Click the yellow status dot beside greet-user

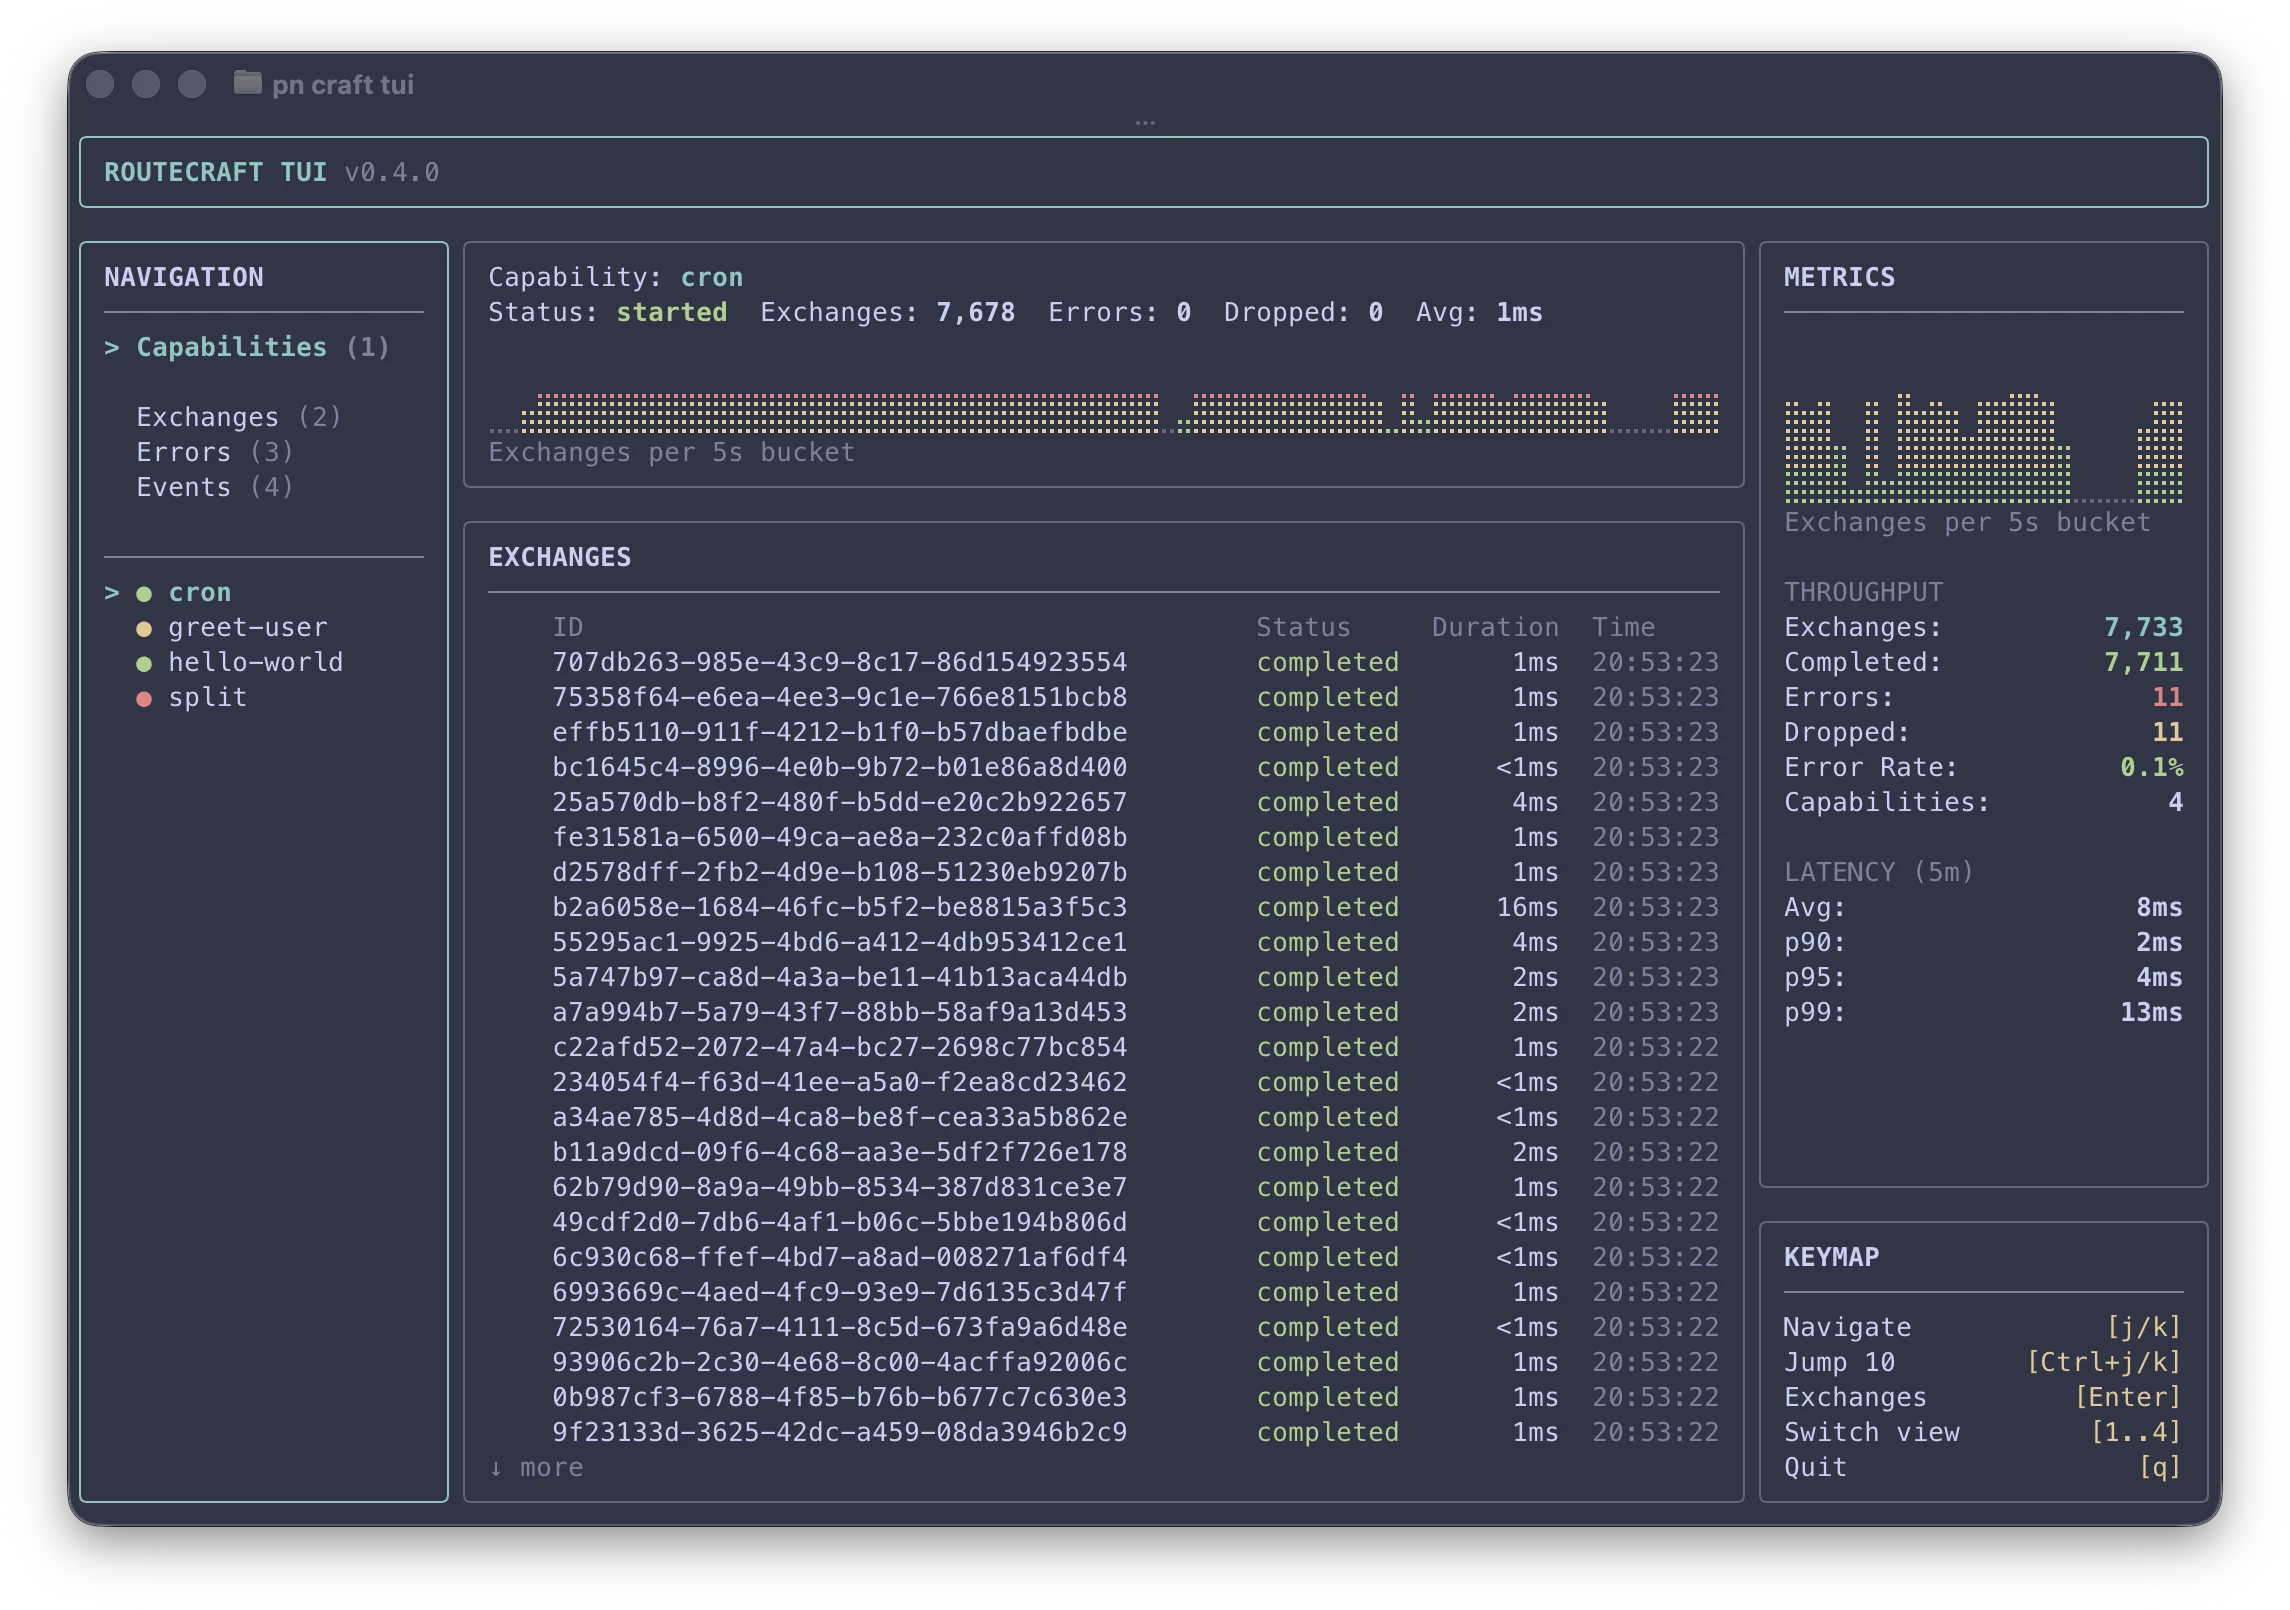144,627
